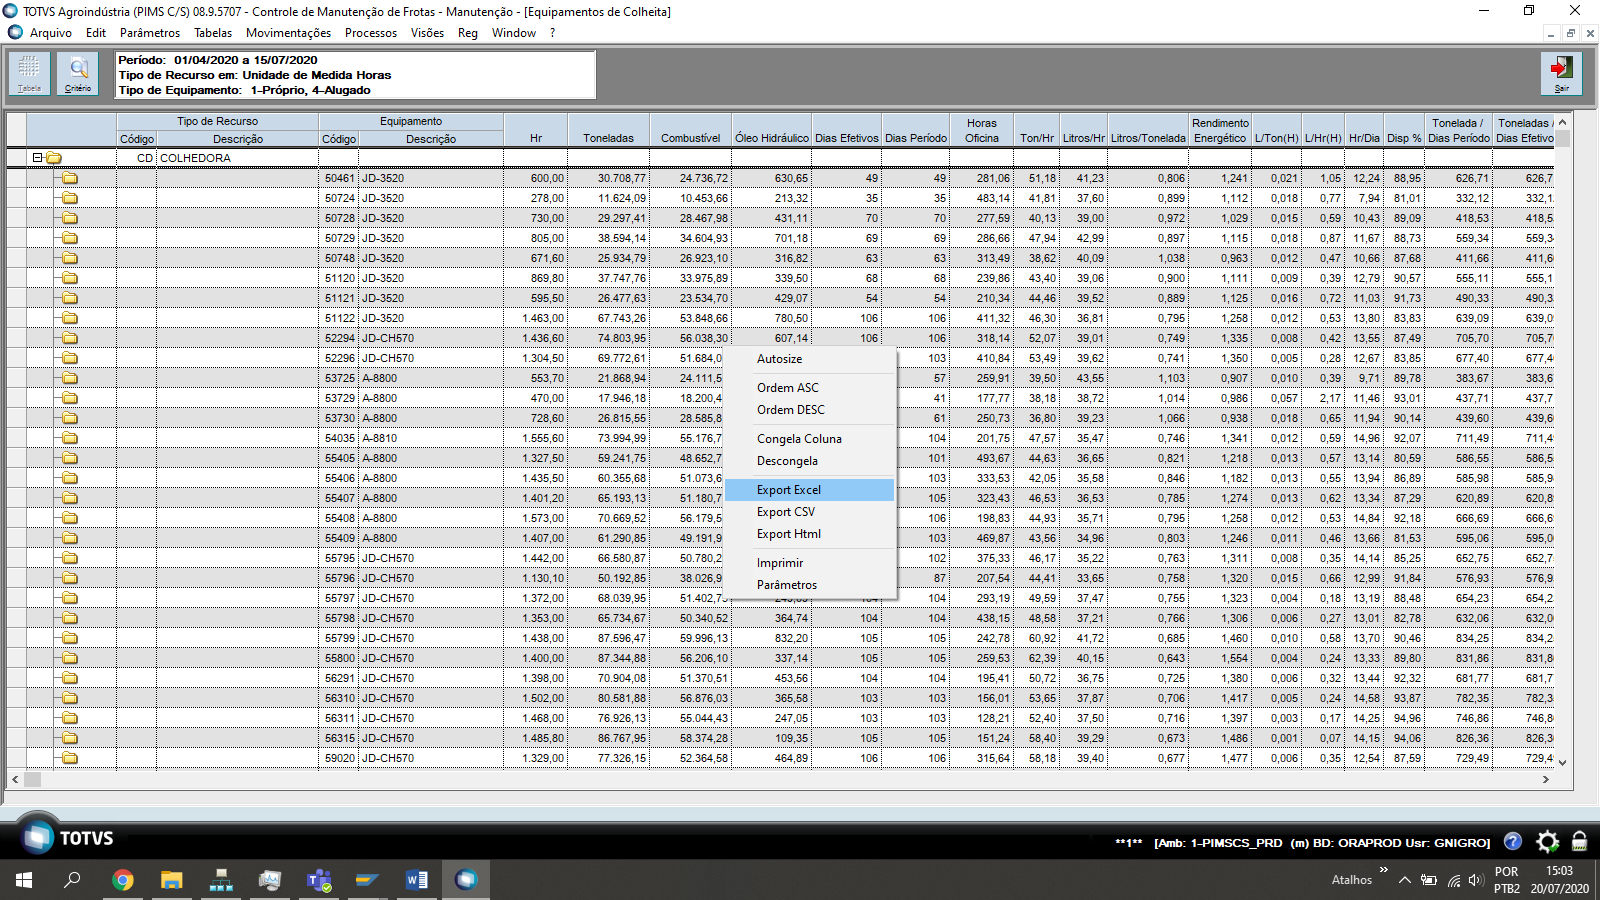Click the taskbar search magnifier

coord(73,880)
